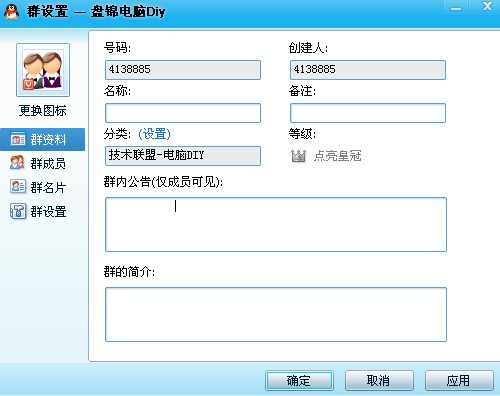
Task: Click the 取消 button
Action: point(379,380)
